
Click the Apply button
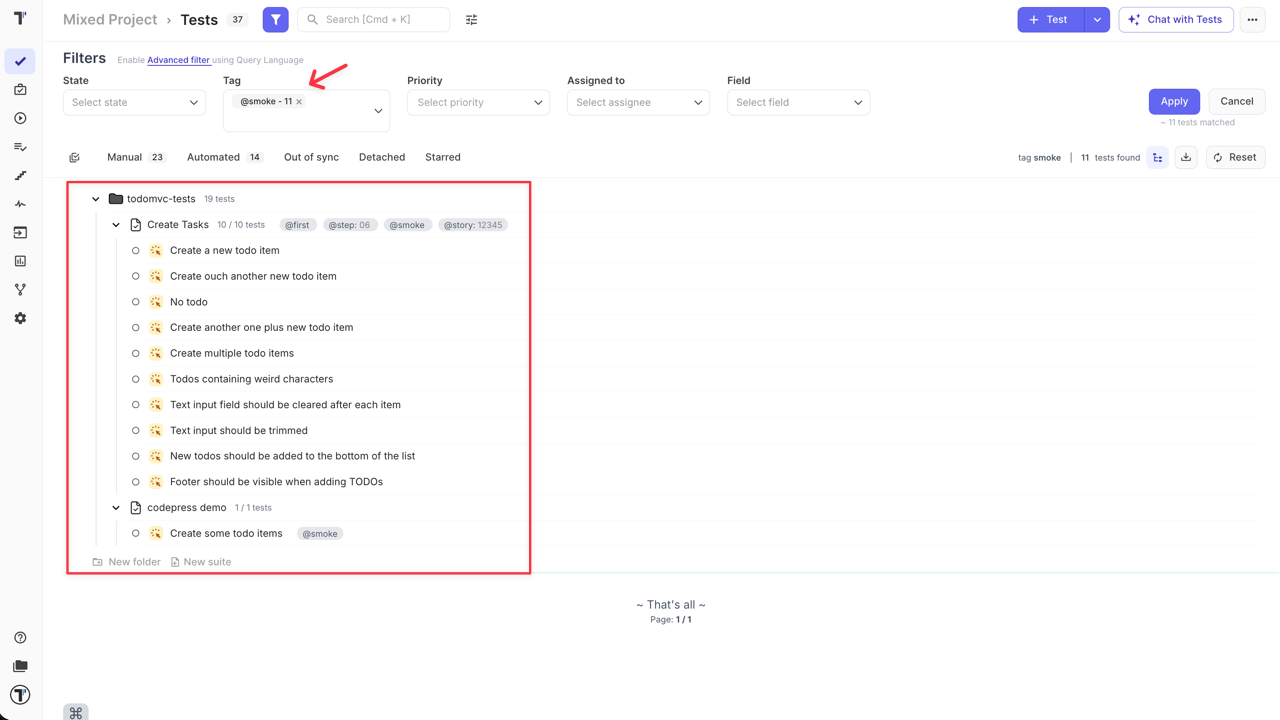[x=1174, y=101]
